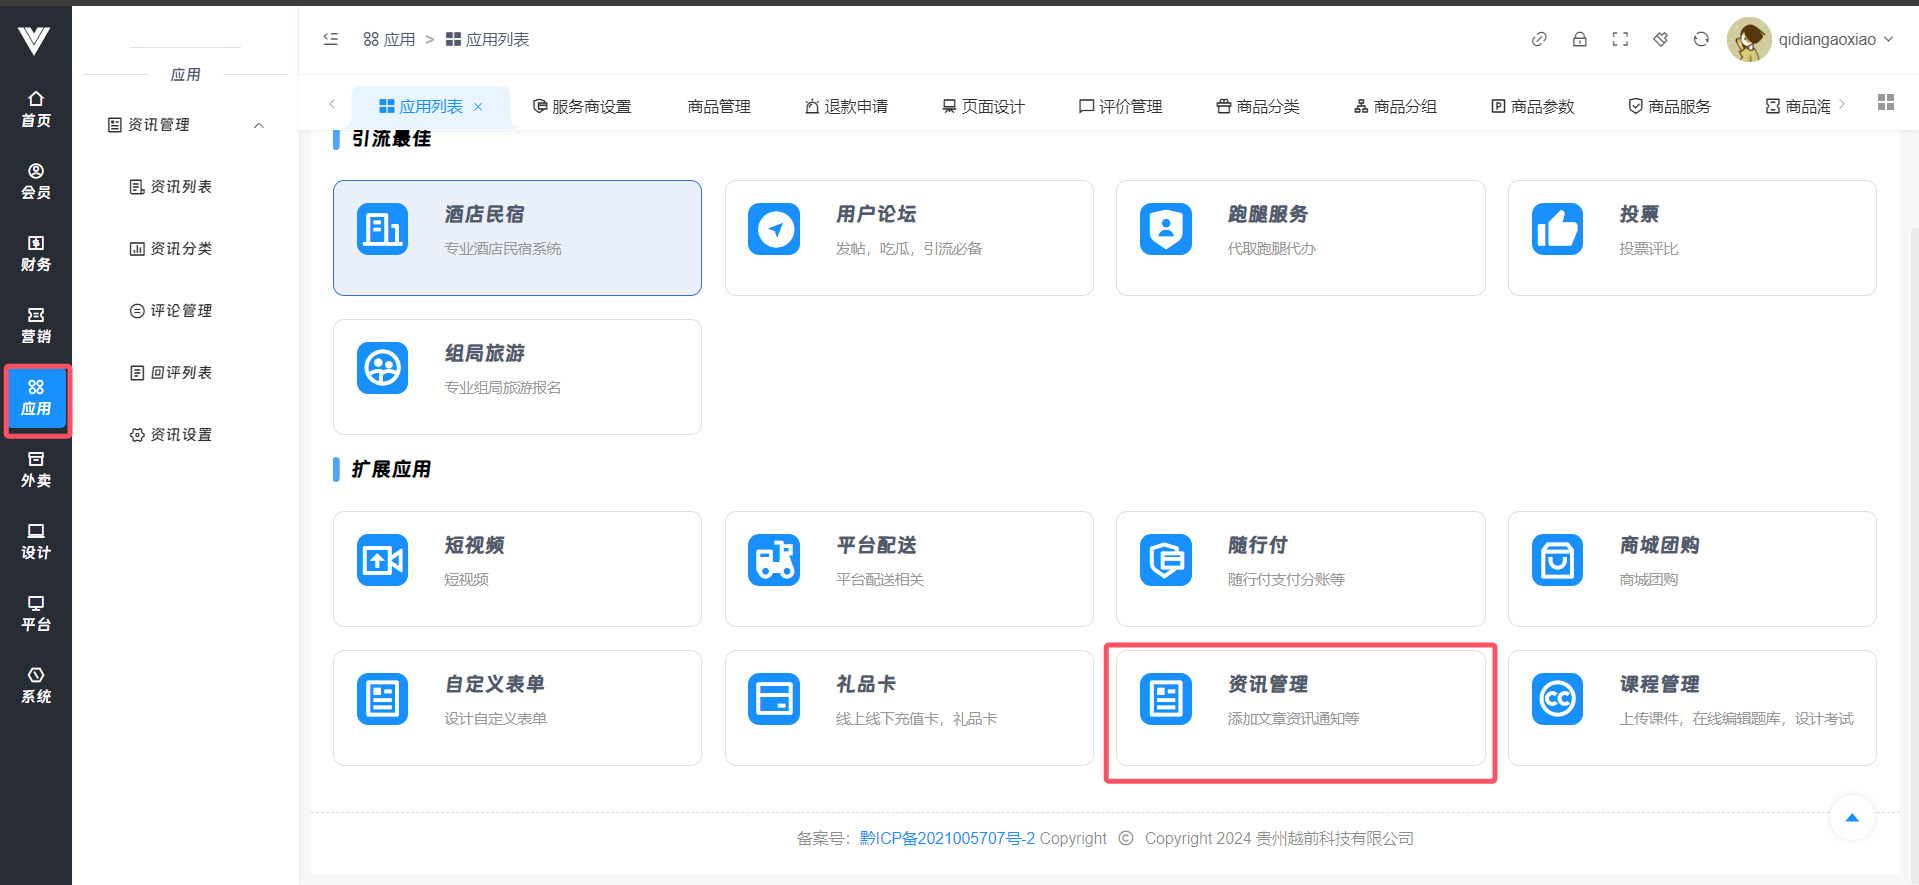Open the 短视频 app card
The image size is (1919, 885).
(517, 568)
